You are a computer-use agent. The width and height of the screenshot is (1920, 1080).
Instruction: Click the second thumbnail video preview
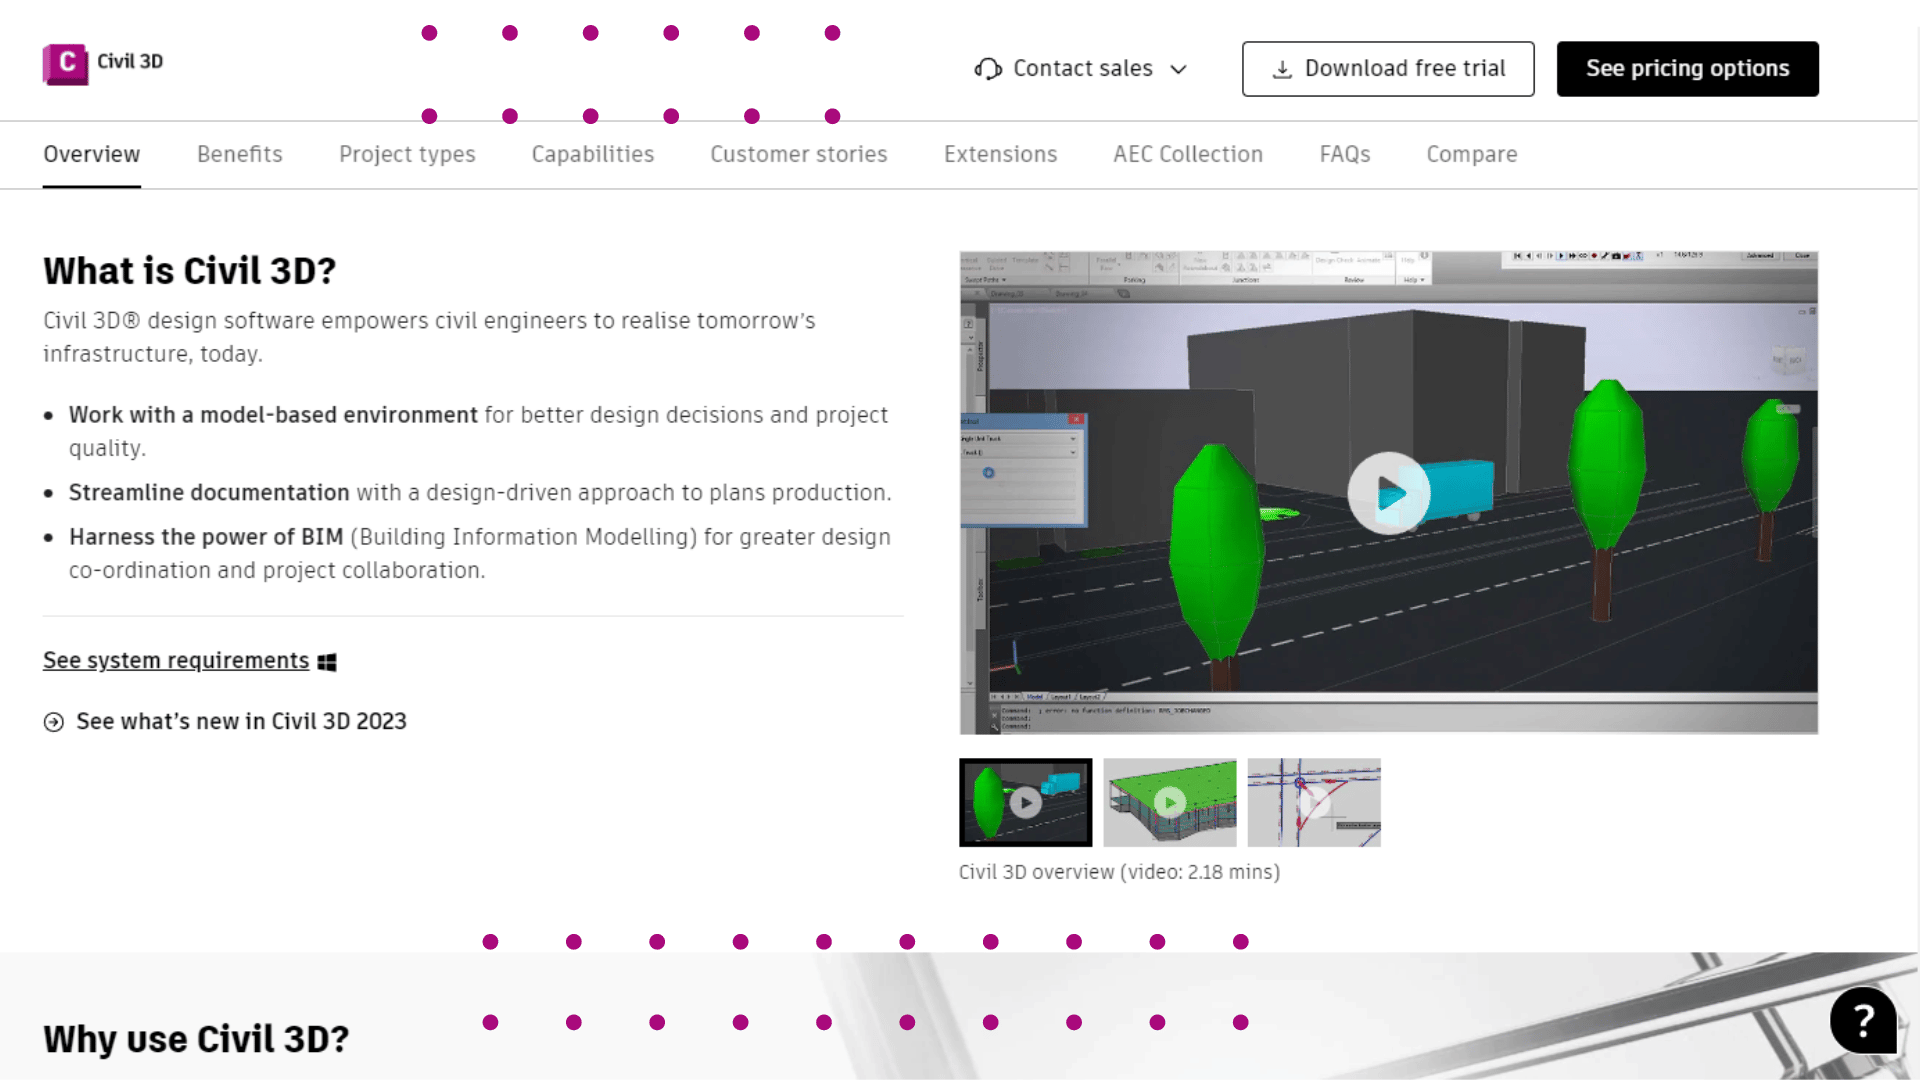1168,802
